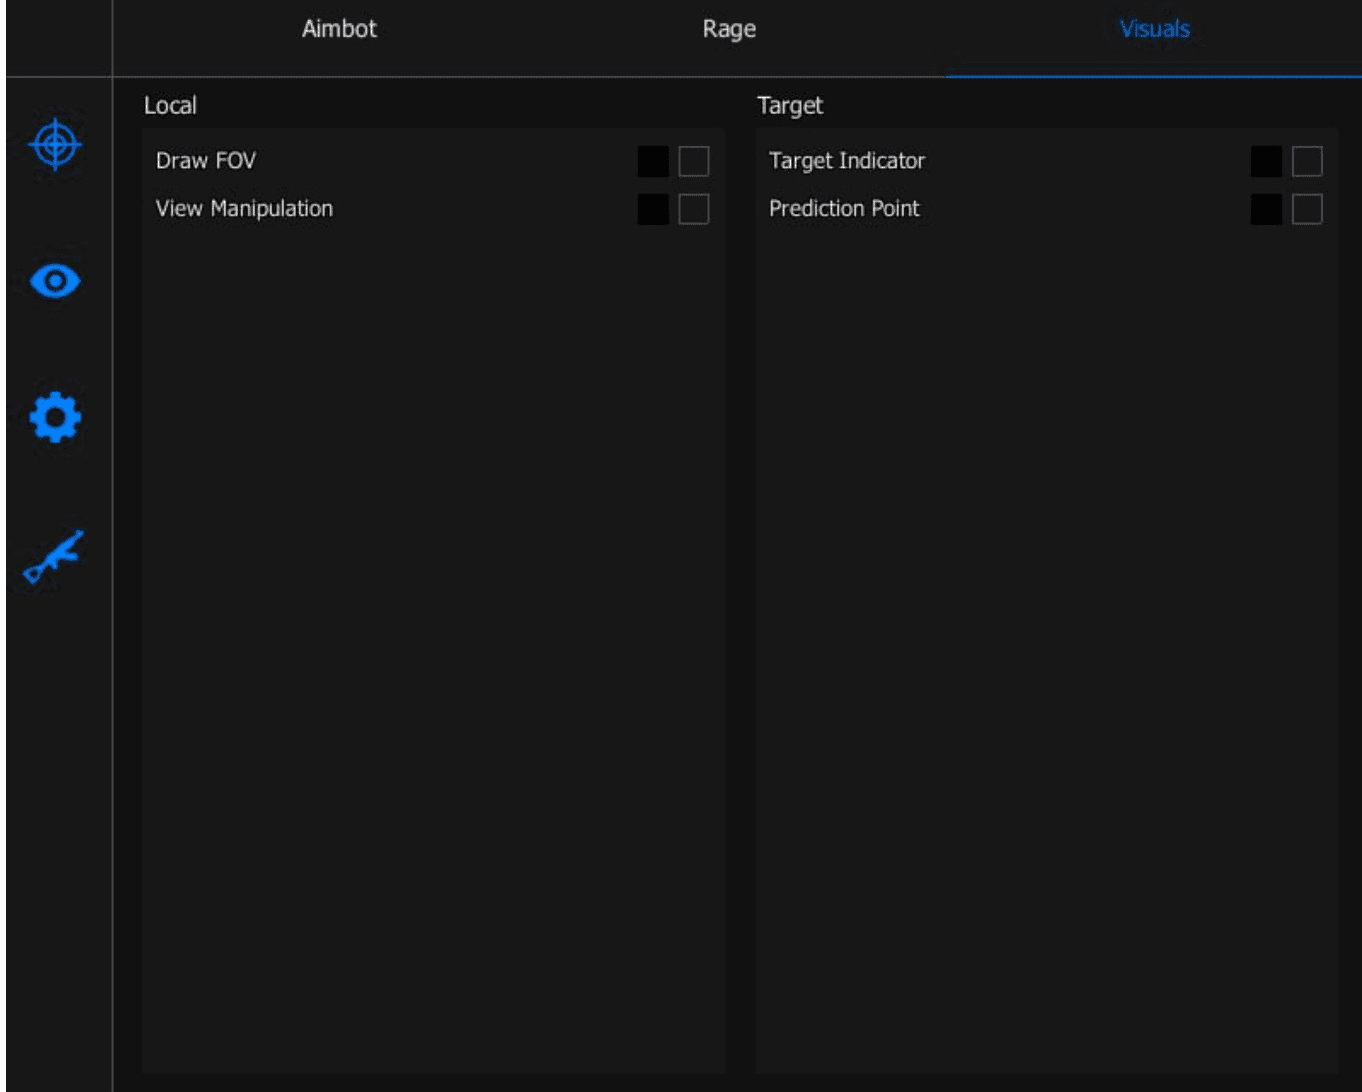This screenshot has height=1092, width=1362.
Task: Open the Draw FOV color swatch
Action: 653,161
